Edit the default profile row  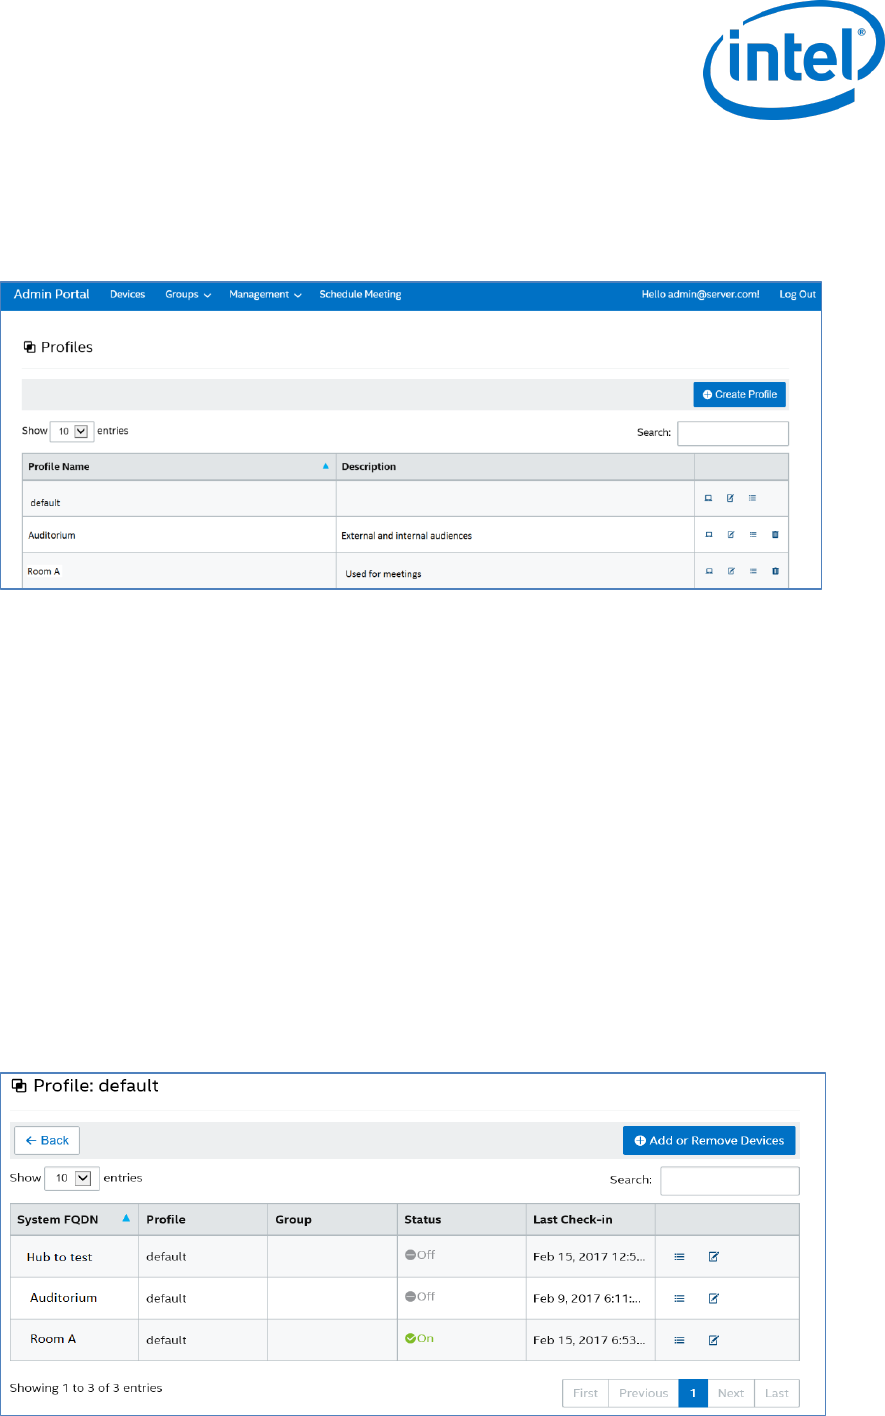730,498
